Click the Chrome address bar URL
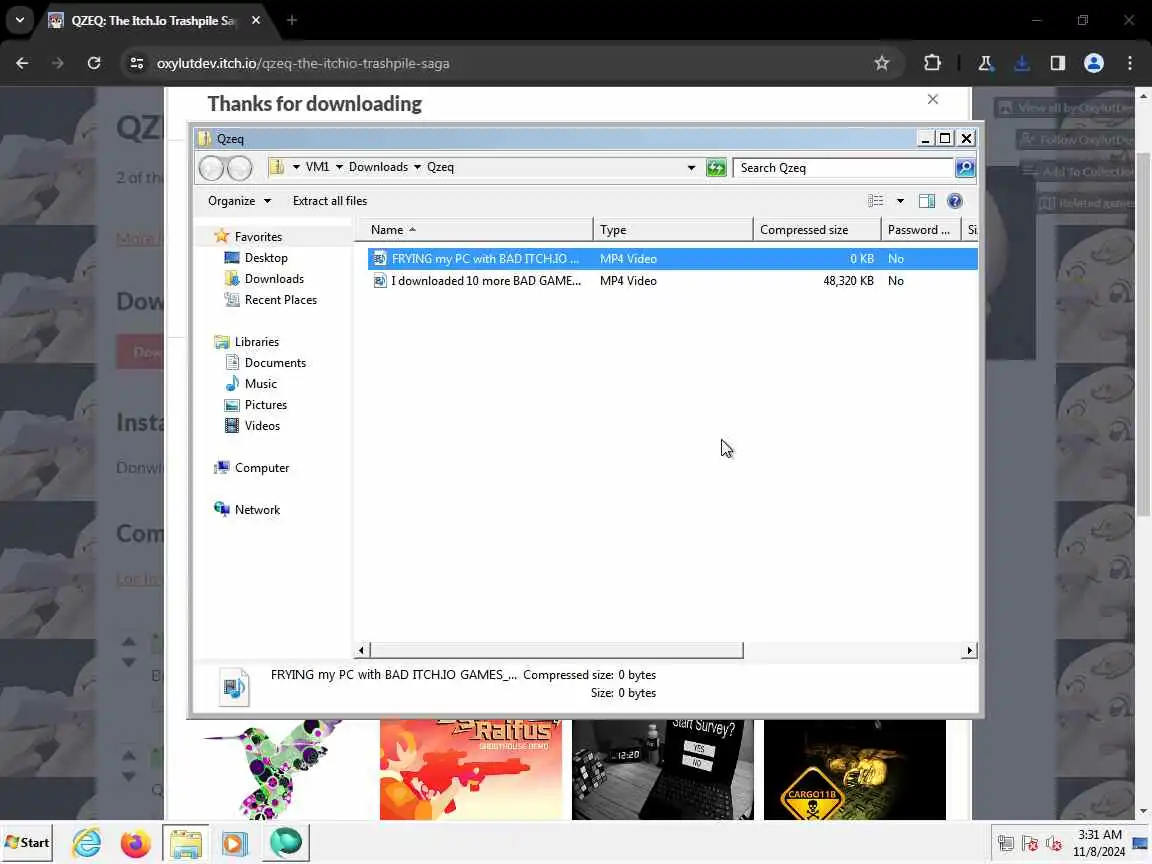 (x=303, y=63)
